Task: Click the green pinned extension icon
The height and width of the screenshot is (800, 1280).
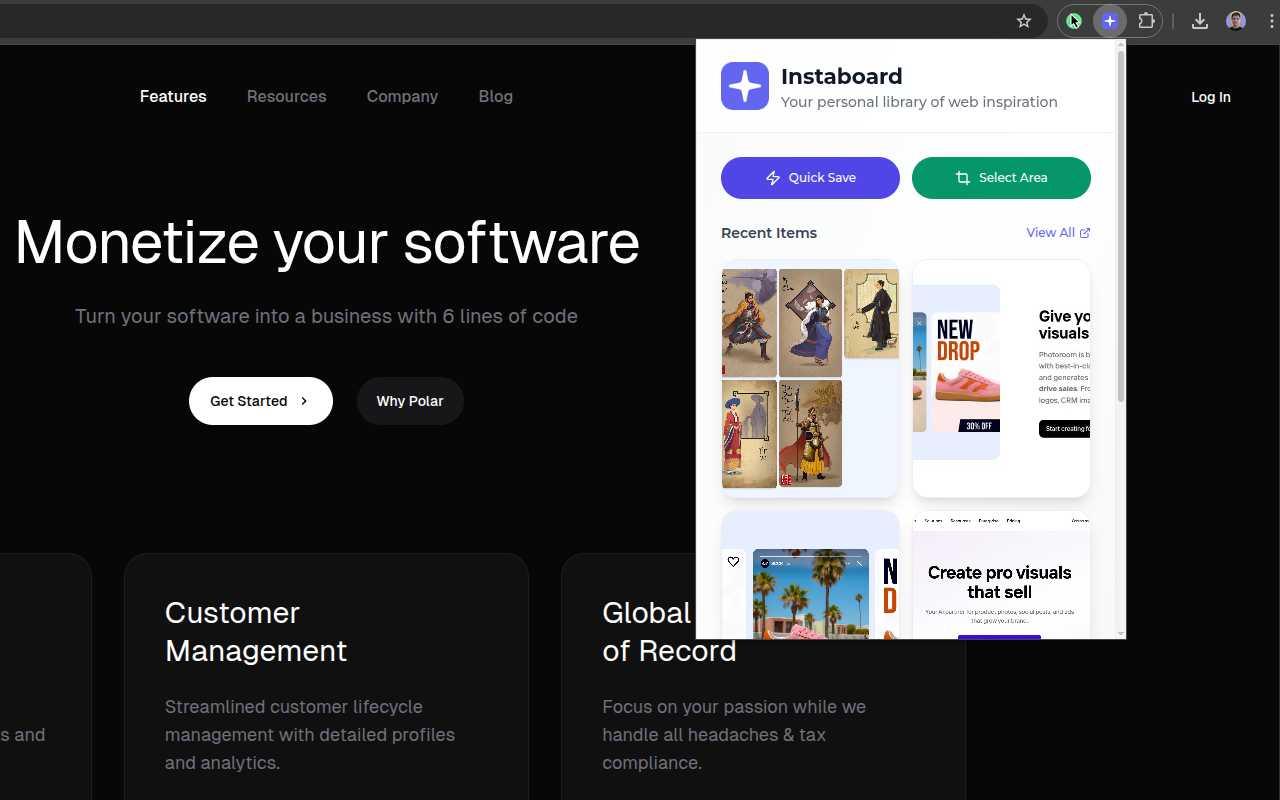Action: tap(1074, 21)
